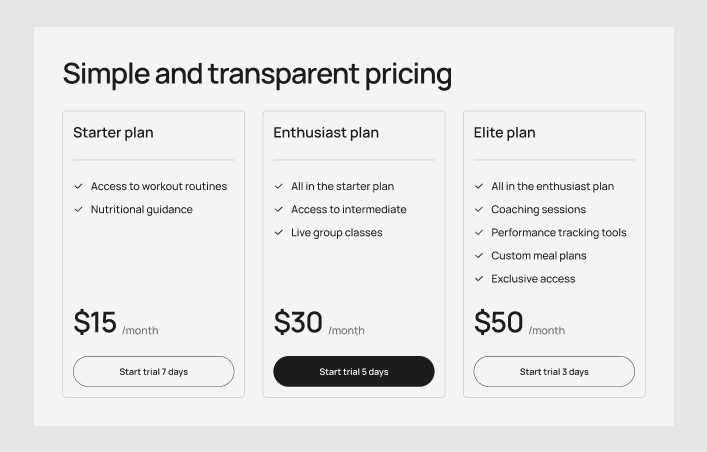Click checkmark beside All in the starter plan
Viewport: 707px width, 452px height.
tap(279, 186)
